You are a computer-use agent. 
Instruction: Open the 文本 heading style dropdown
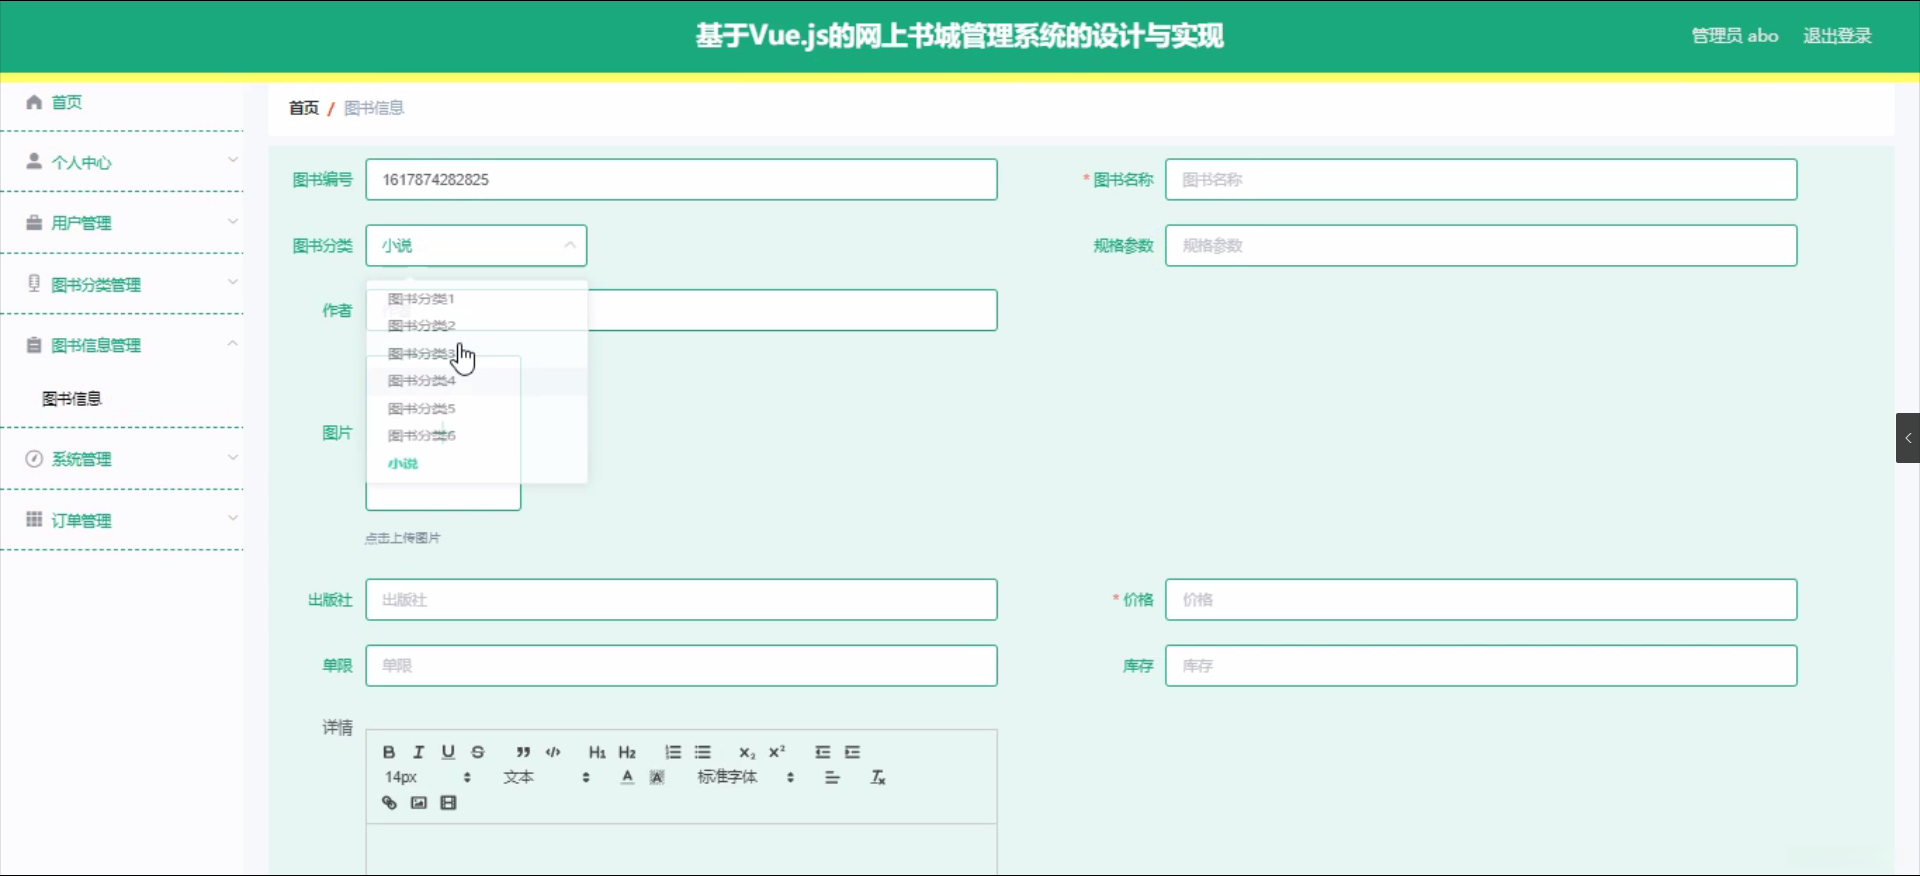pos(546,777)
